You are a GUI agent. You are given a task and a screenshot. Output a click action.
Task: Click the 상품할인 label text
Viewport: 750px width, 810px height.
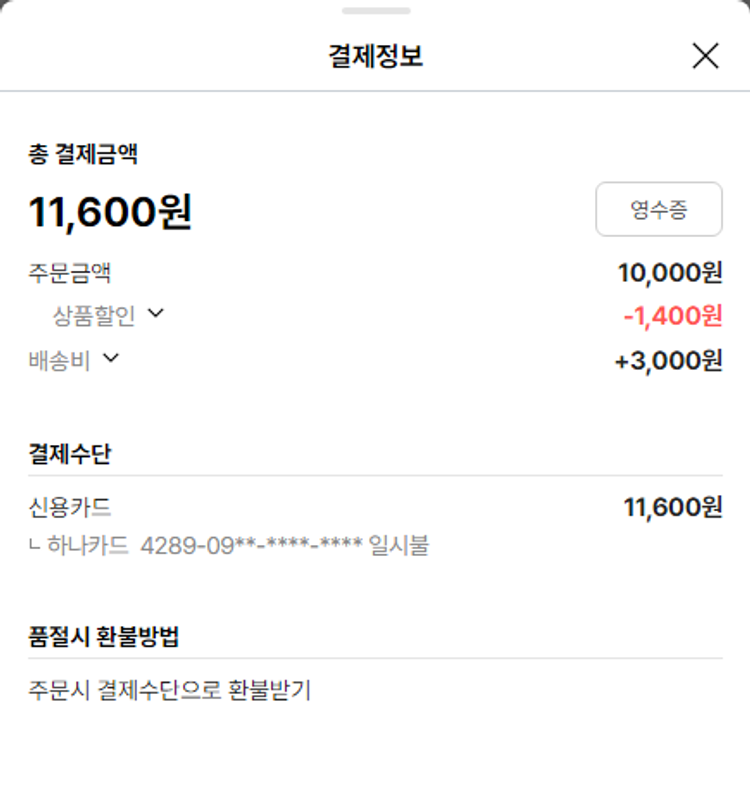pyautogui.click(x=94, y=316)
